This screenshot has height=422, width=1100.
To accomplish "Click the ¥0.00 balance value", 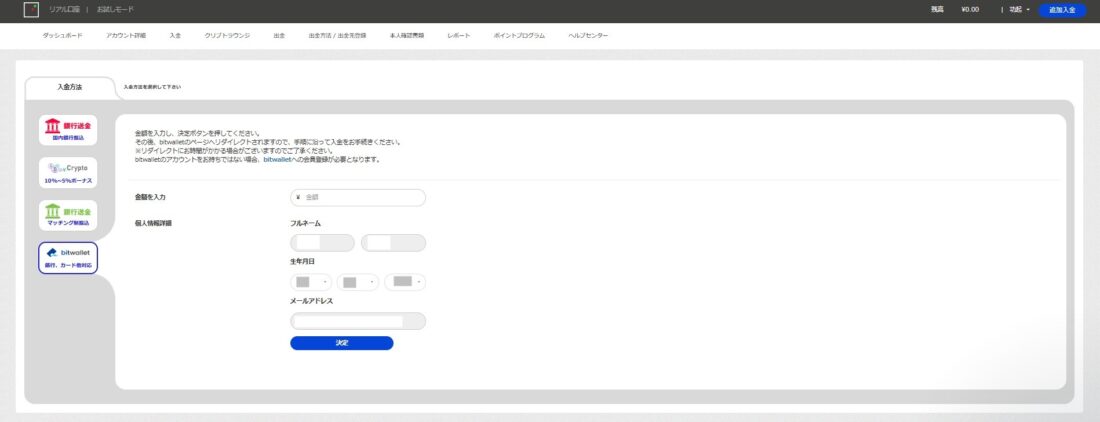I will (x=970, y=10).
